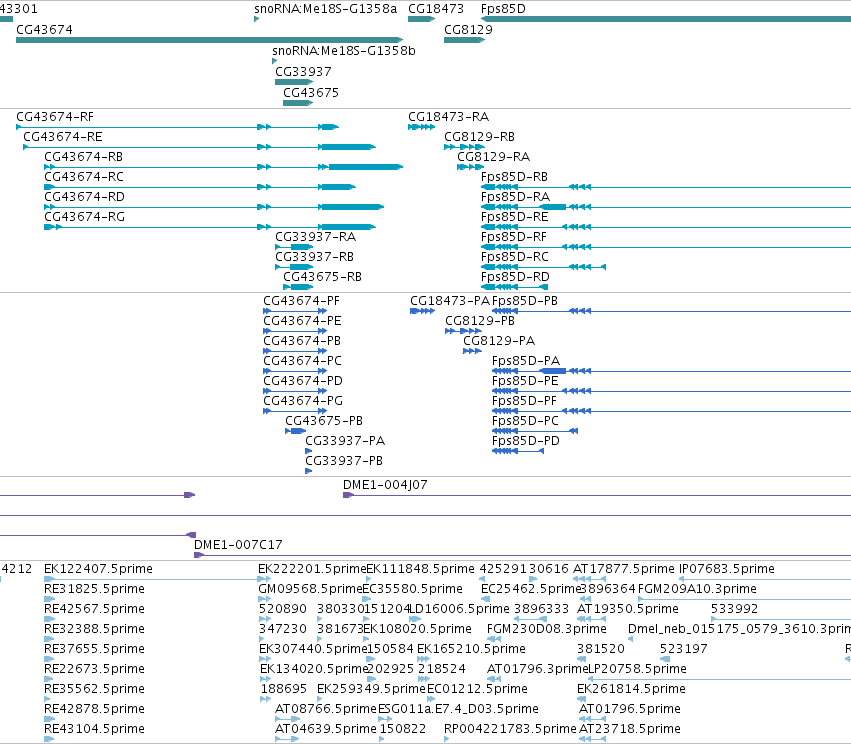Select the snoRNA:Me18S-G1358b gene label
Viewport: 851px width, 744px height.
tap(344, 50)
